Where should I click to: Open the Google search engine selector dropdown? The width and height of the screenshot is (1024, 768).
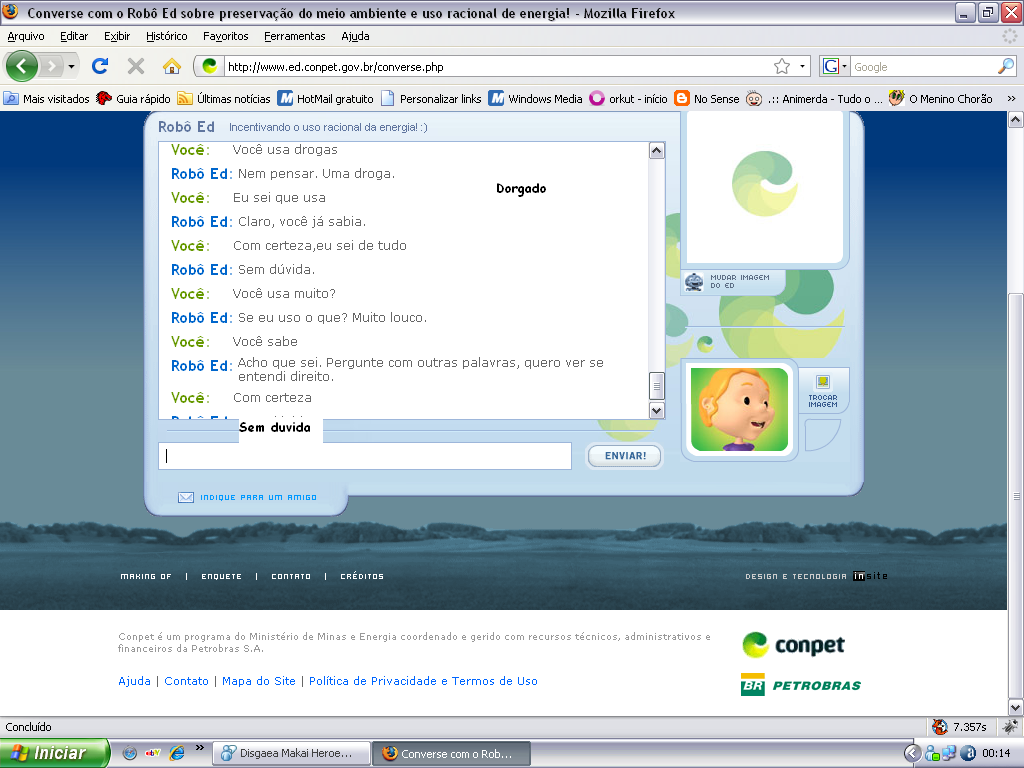[844, 66]
